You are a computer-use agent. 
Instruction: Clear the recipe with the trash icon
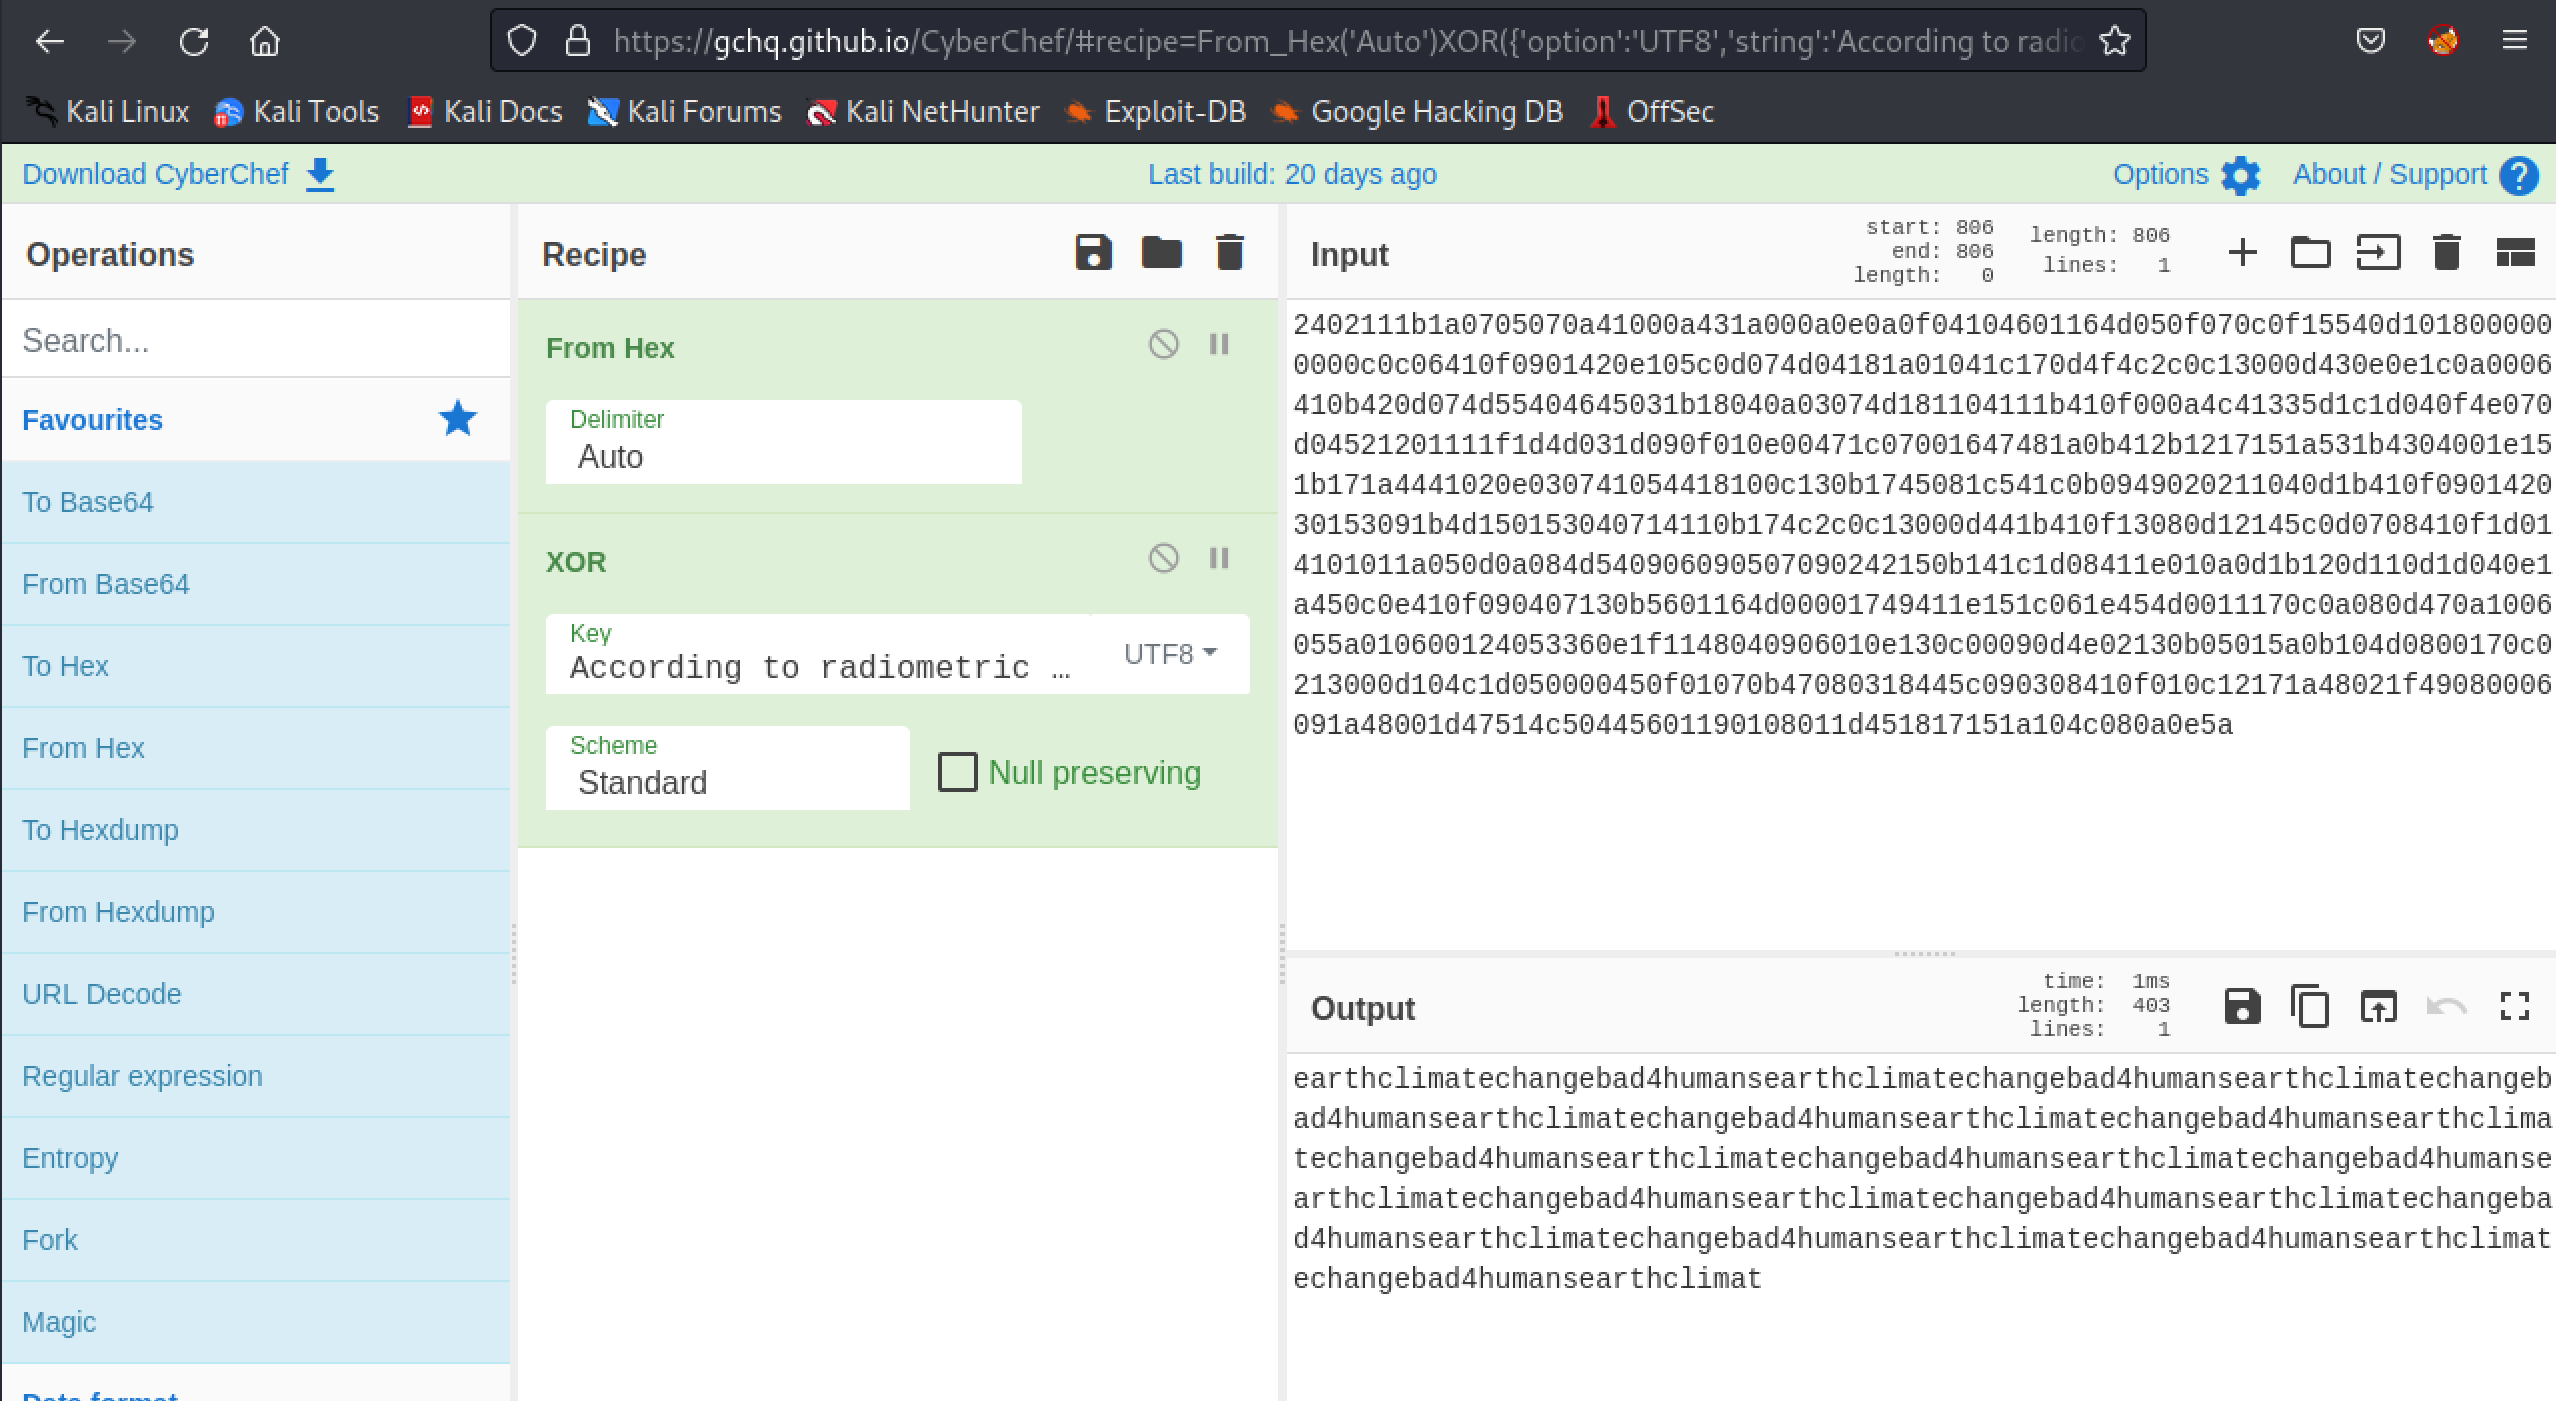click(1229, 253)
